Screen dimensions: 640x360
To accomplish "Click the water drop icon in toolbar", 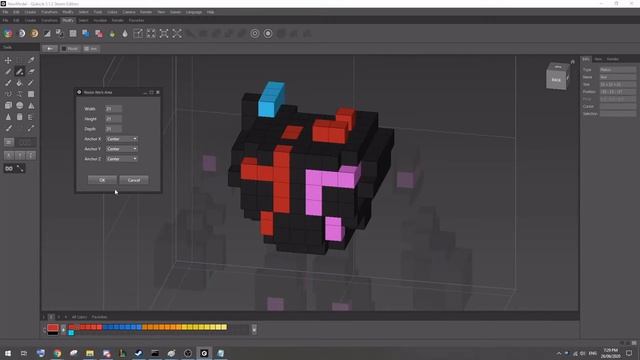I will pos(125,33).
